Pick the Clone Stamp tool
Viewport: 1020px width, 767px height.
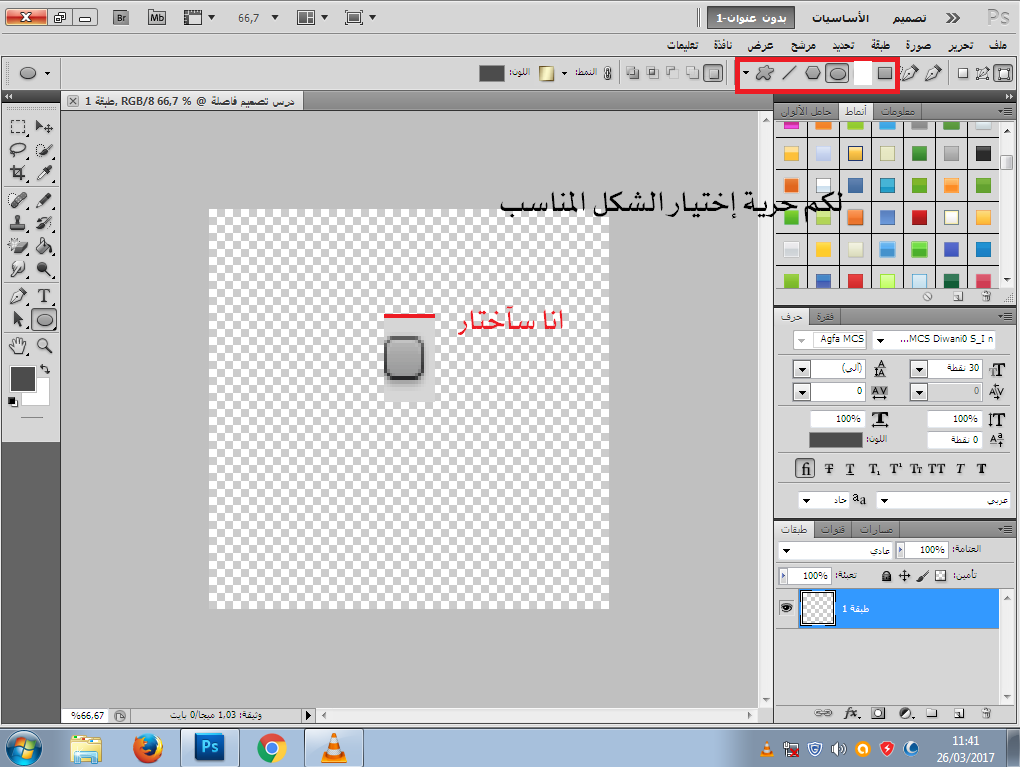pos(18,222)
